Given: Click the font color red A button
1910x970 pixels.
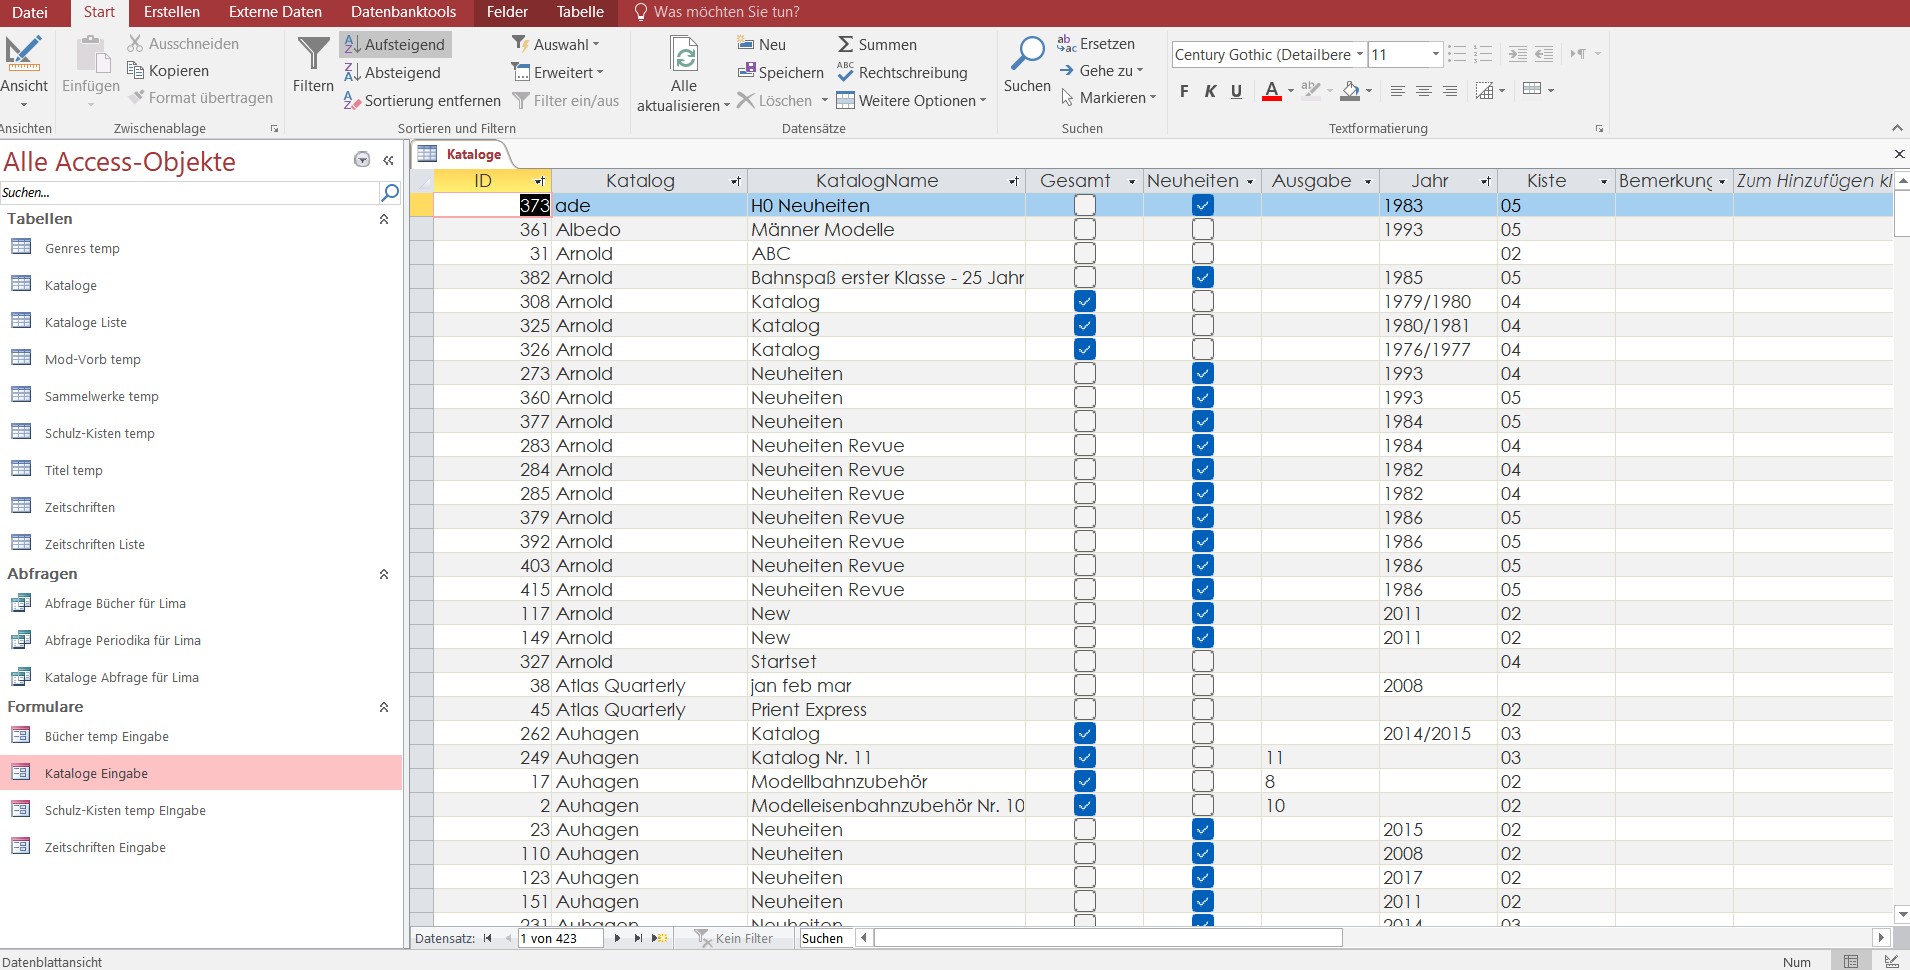Looking at the screenshot, I should coord(1271,91).
